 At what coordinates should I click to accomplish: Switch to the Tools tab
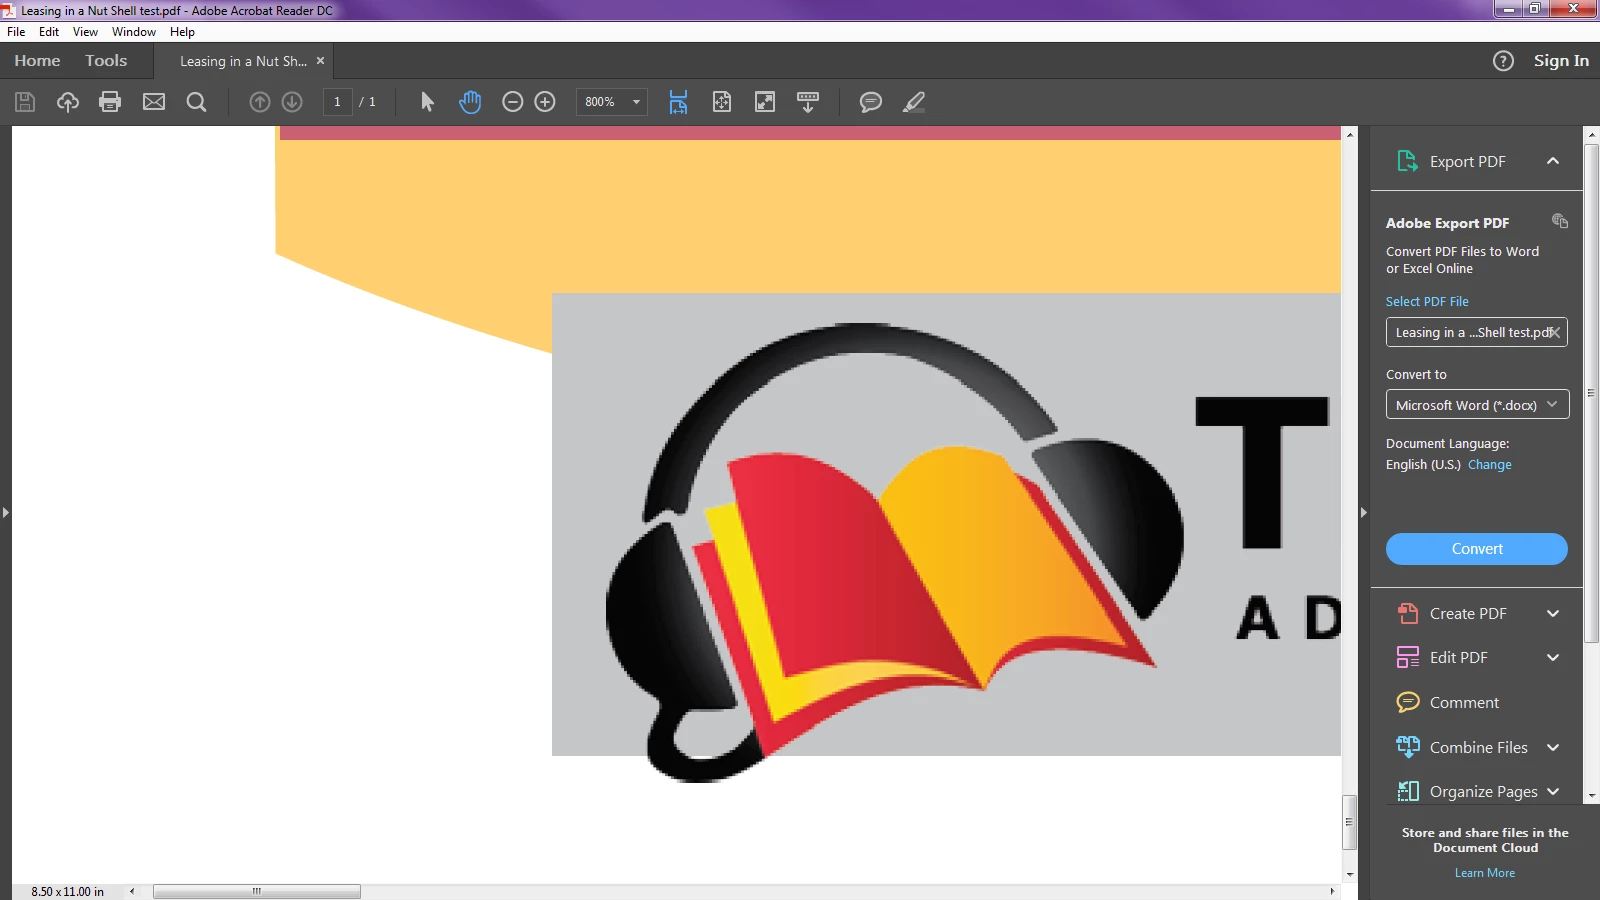(106, 61)
